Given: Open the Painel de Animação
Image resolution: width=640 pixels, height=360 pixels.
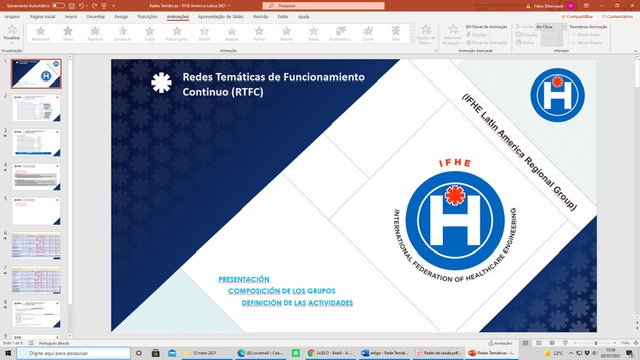Looking at the screenshot, I should click(487, 27).
